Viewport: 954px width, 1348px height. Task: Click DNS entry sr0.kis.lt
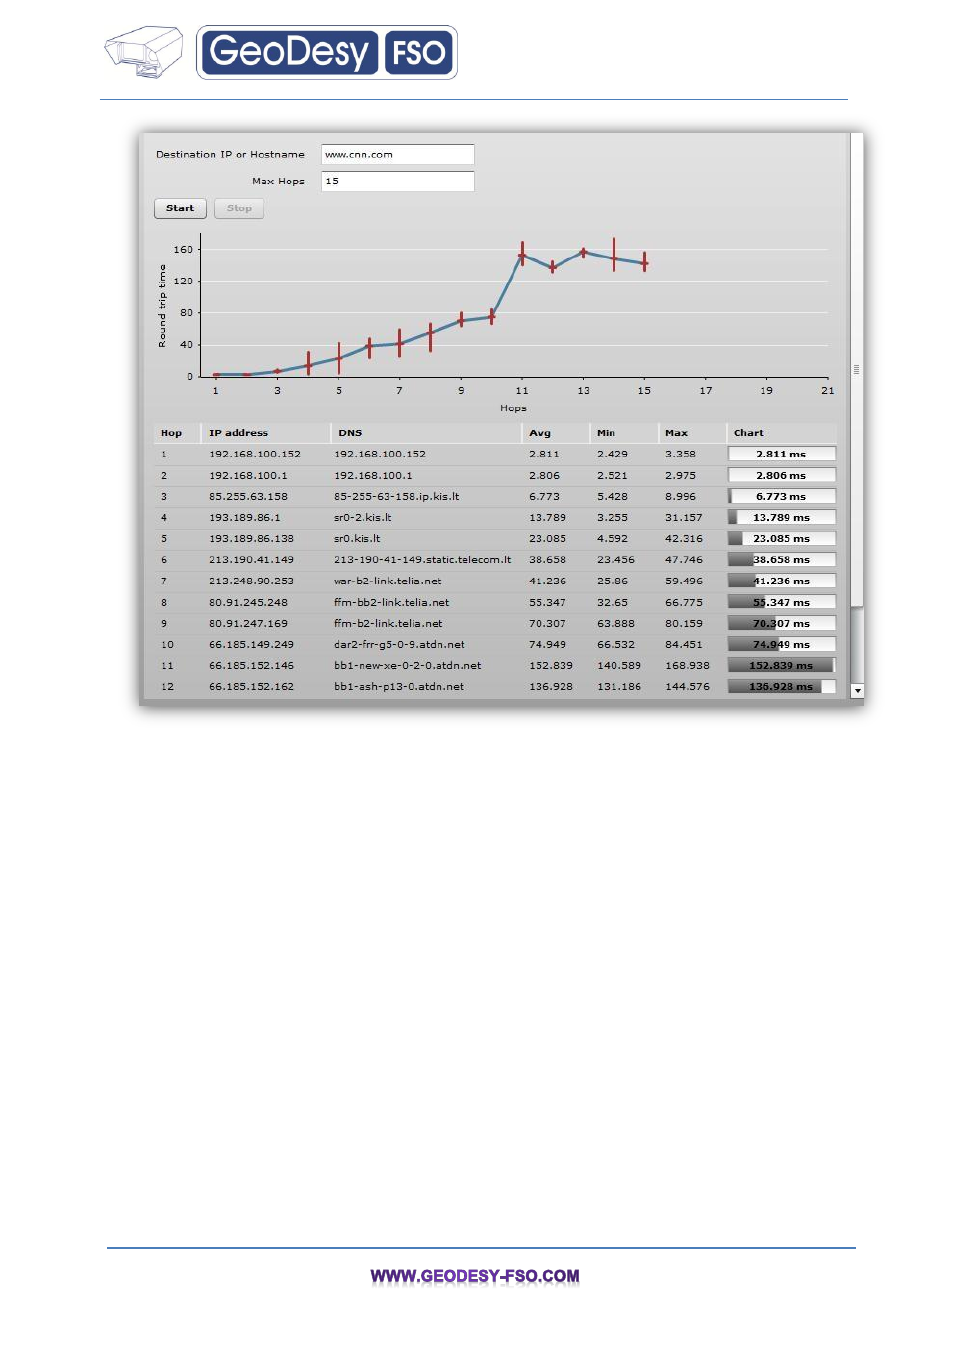[357, 539]
